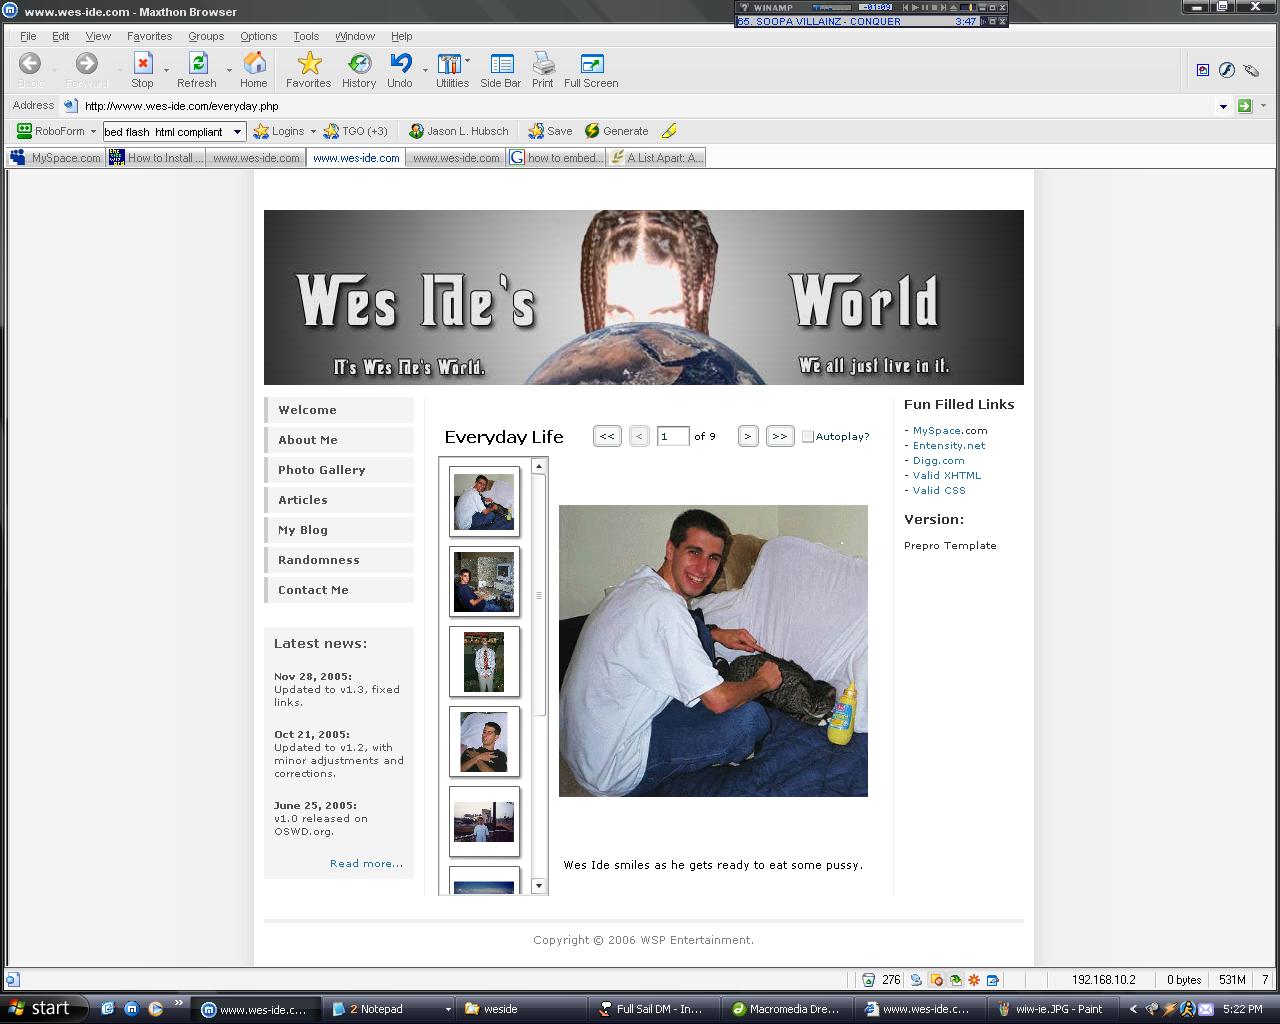Click the last photo >> button

point(780,436)
